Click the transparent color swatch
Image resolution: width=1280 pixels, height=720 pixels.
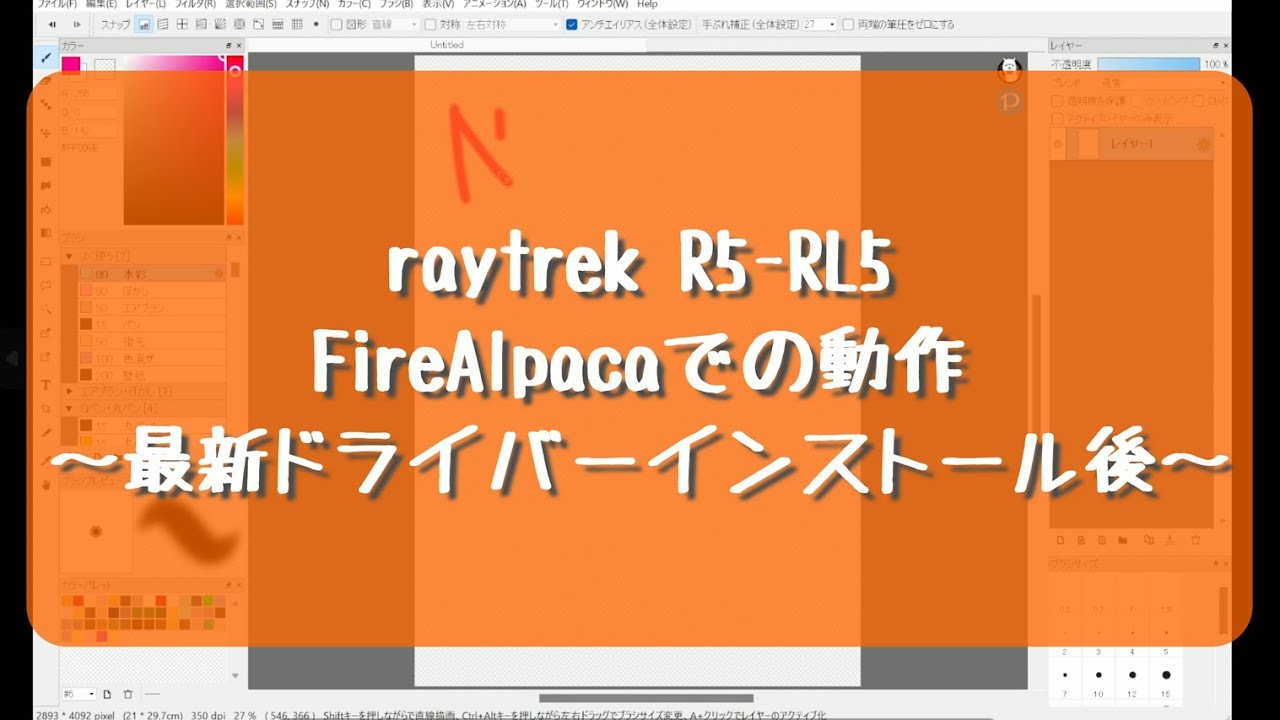[x=105, y=67]
